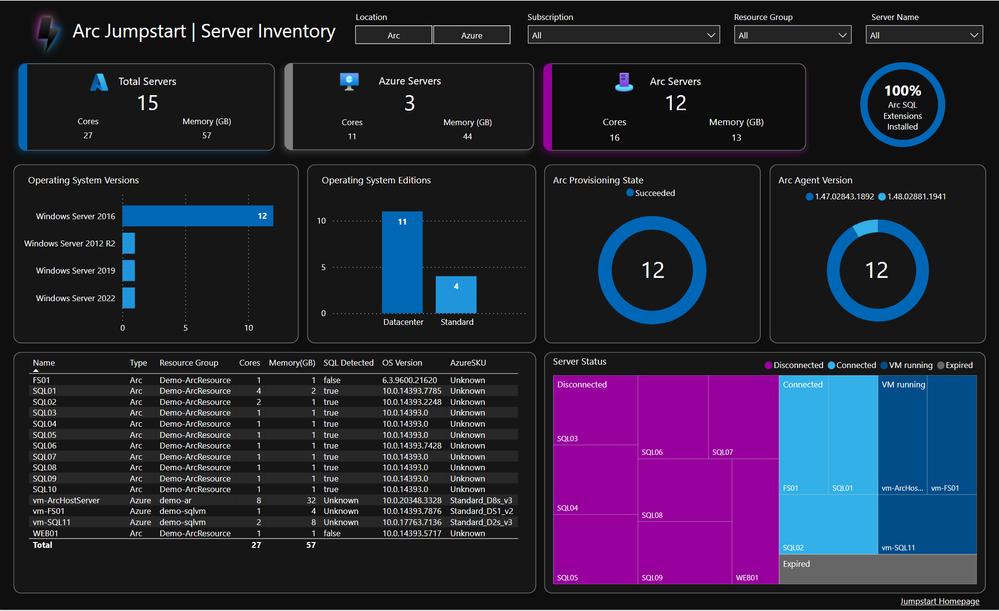The width and height of the screenshot is (999, 611).
Task: Open the Subscription dropdown
Action: (x=623, y=35)
